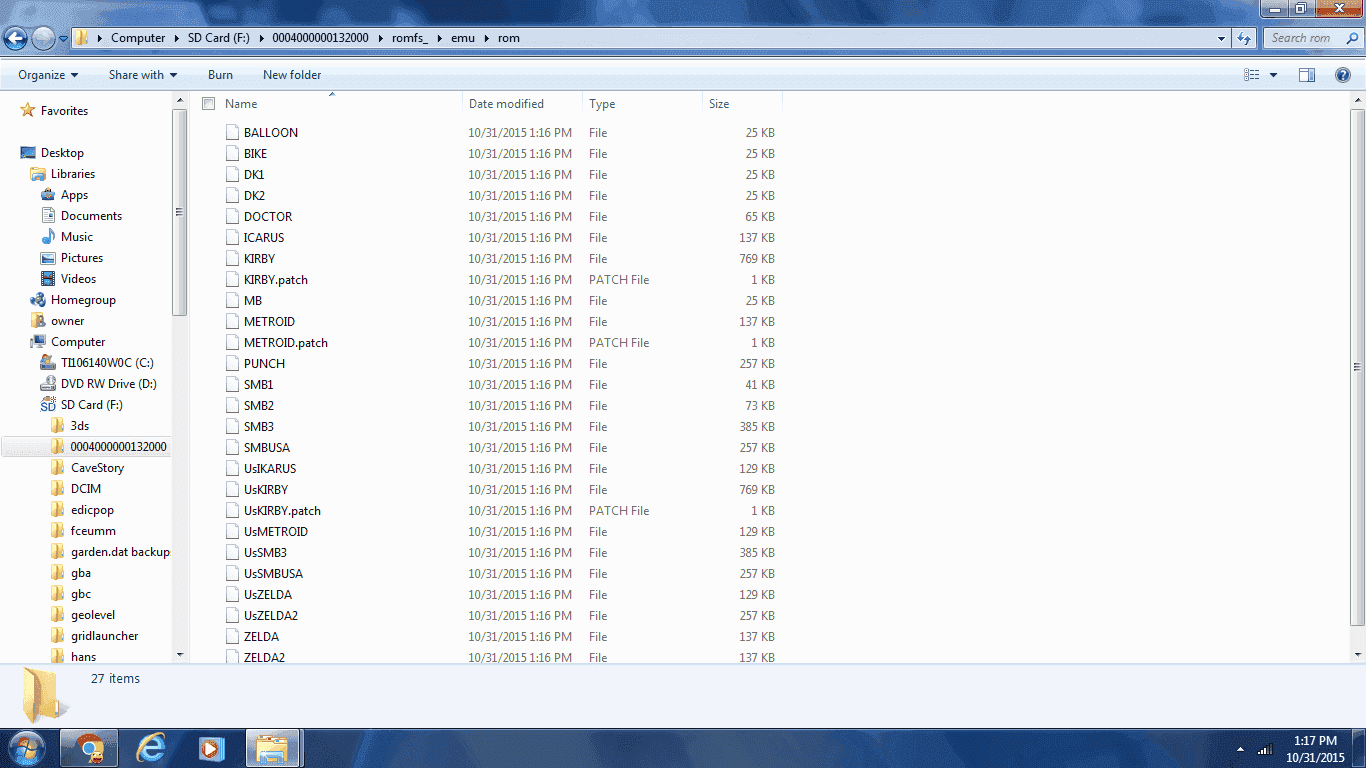The height and width of the screenshot is (768, 1366).
Task: Open Google Chrome from the taskbar
Action: [x=90, y=748]
